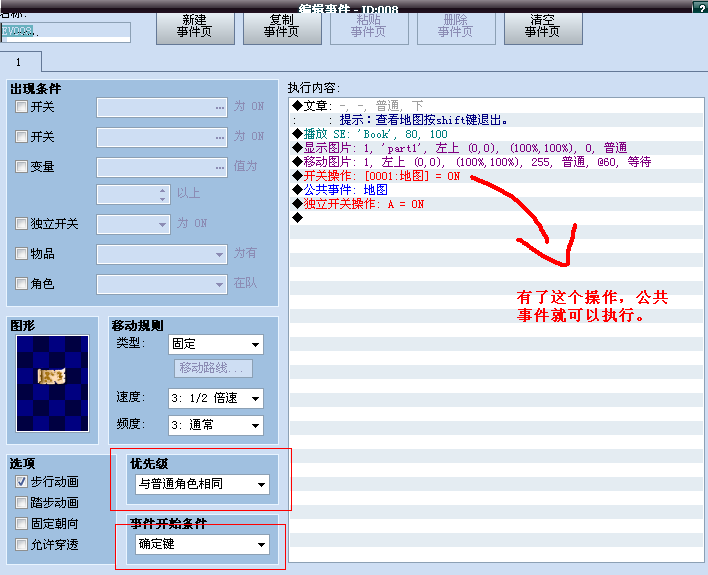
Task: Open the 事件开始条件 dropdown 确定键
Action: click(202, 544)
